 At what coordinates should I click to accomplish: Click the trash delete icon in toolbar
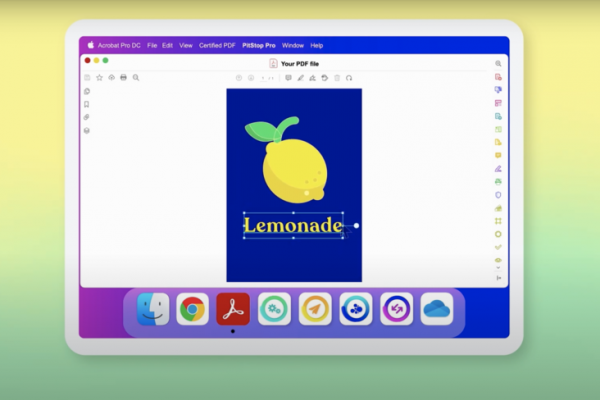click(x=337, y=77)
